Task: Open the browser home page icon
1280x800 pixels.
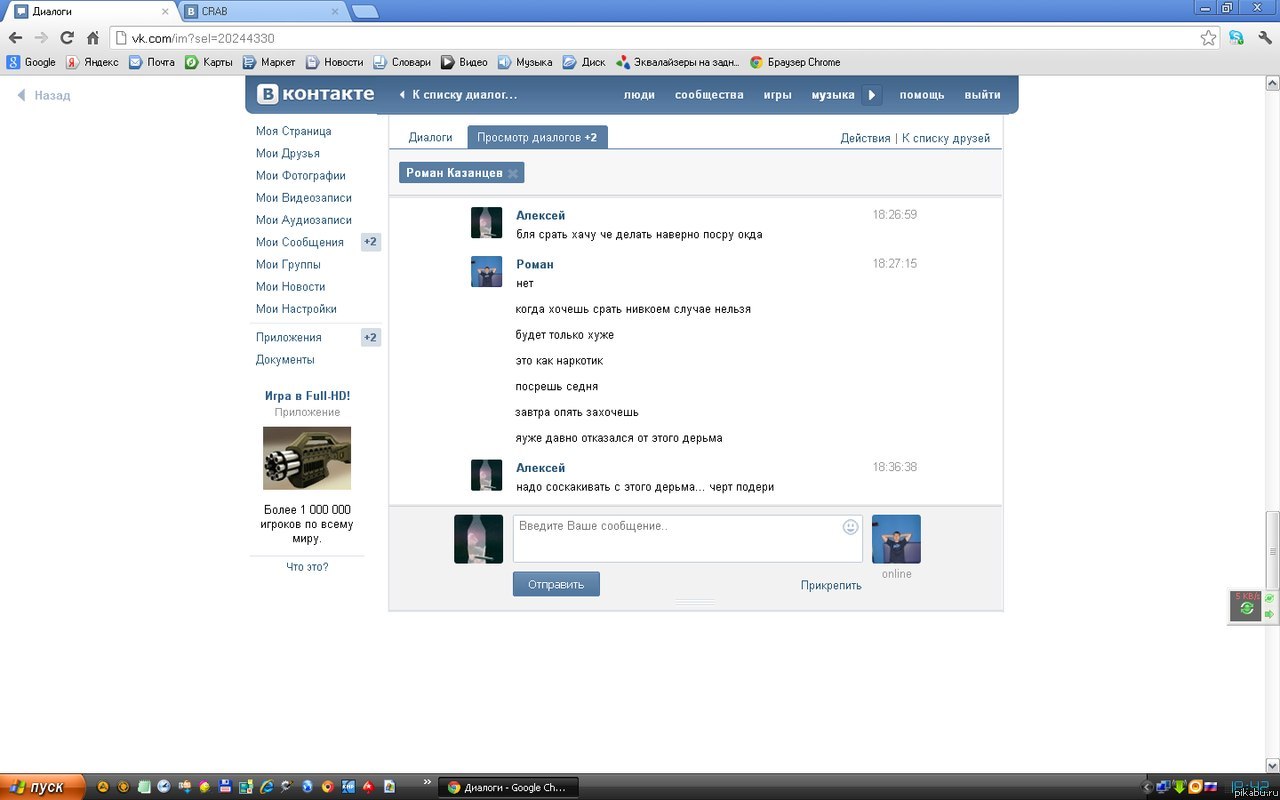Action: click(93, 38)
